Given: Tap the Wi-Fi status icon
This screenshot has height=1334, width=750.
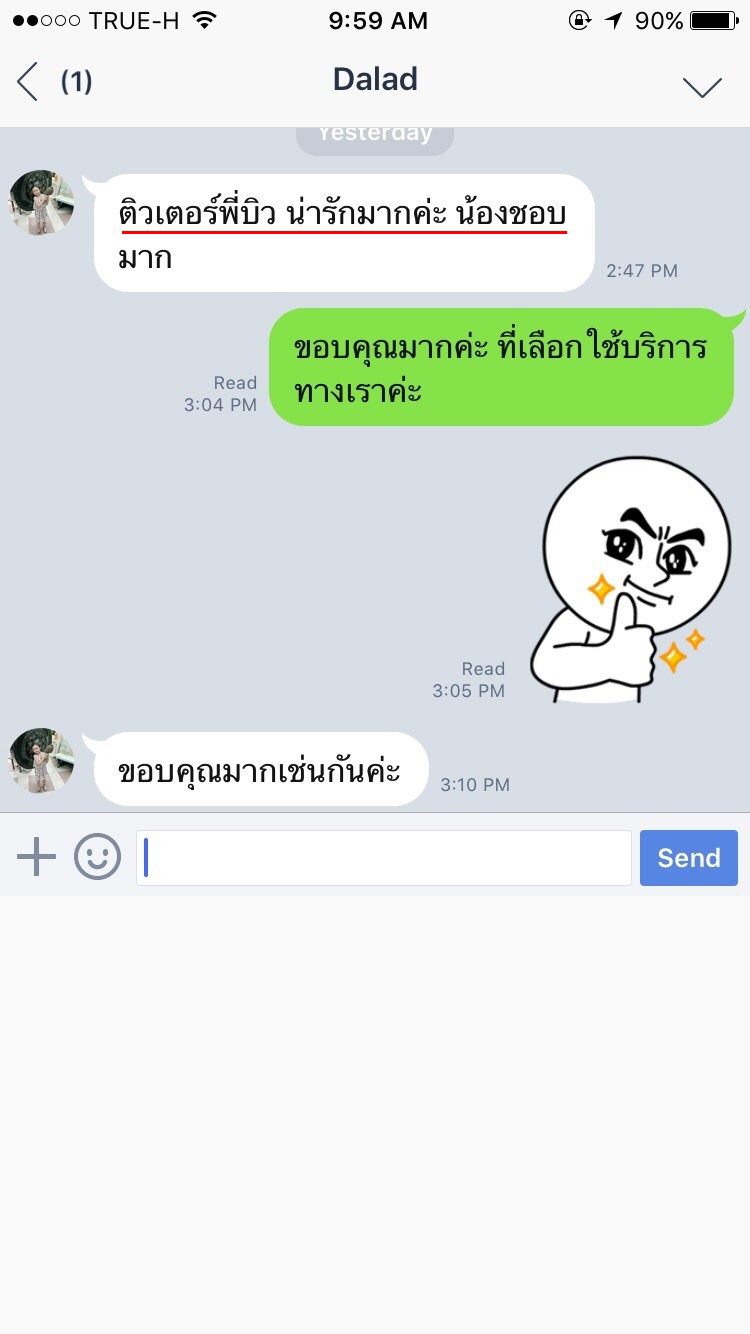Looking at the screenshot, I should (205, 20).
